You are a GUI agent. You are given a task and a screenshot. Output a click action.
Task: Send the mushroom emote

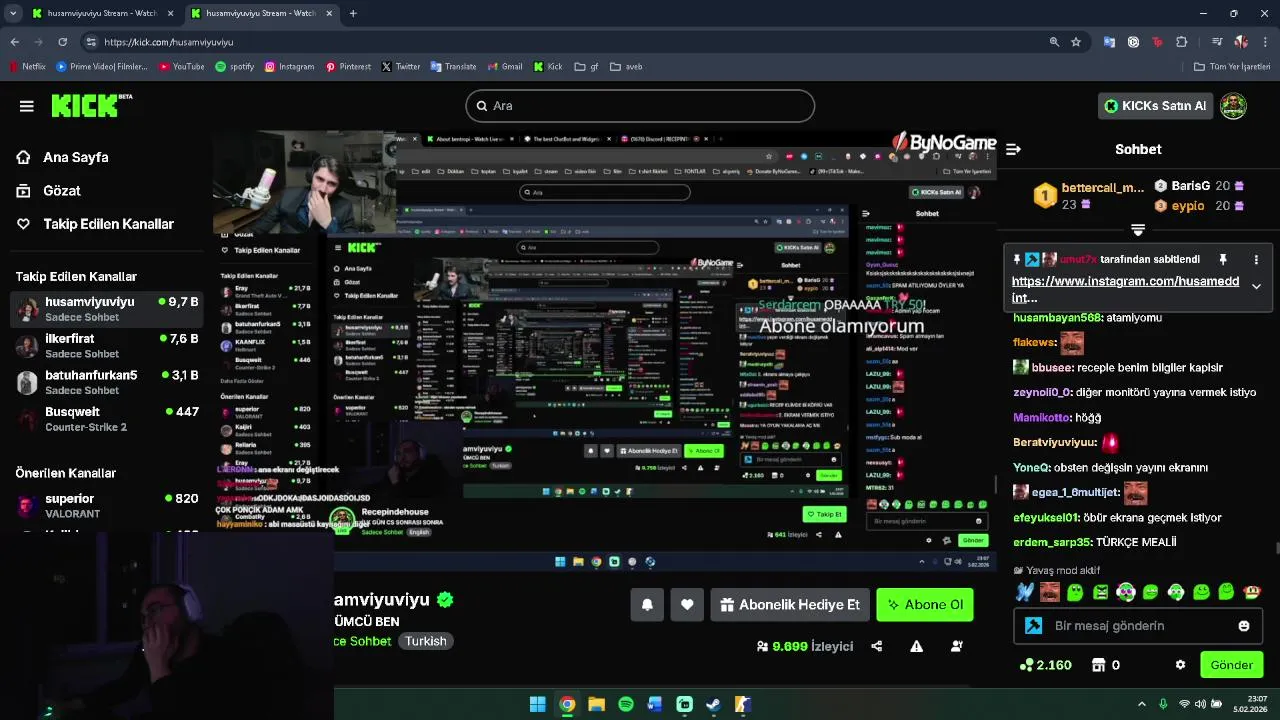click(1251, 592)
